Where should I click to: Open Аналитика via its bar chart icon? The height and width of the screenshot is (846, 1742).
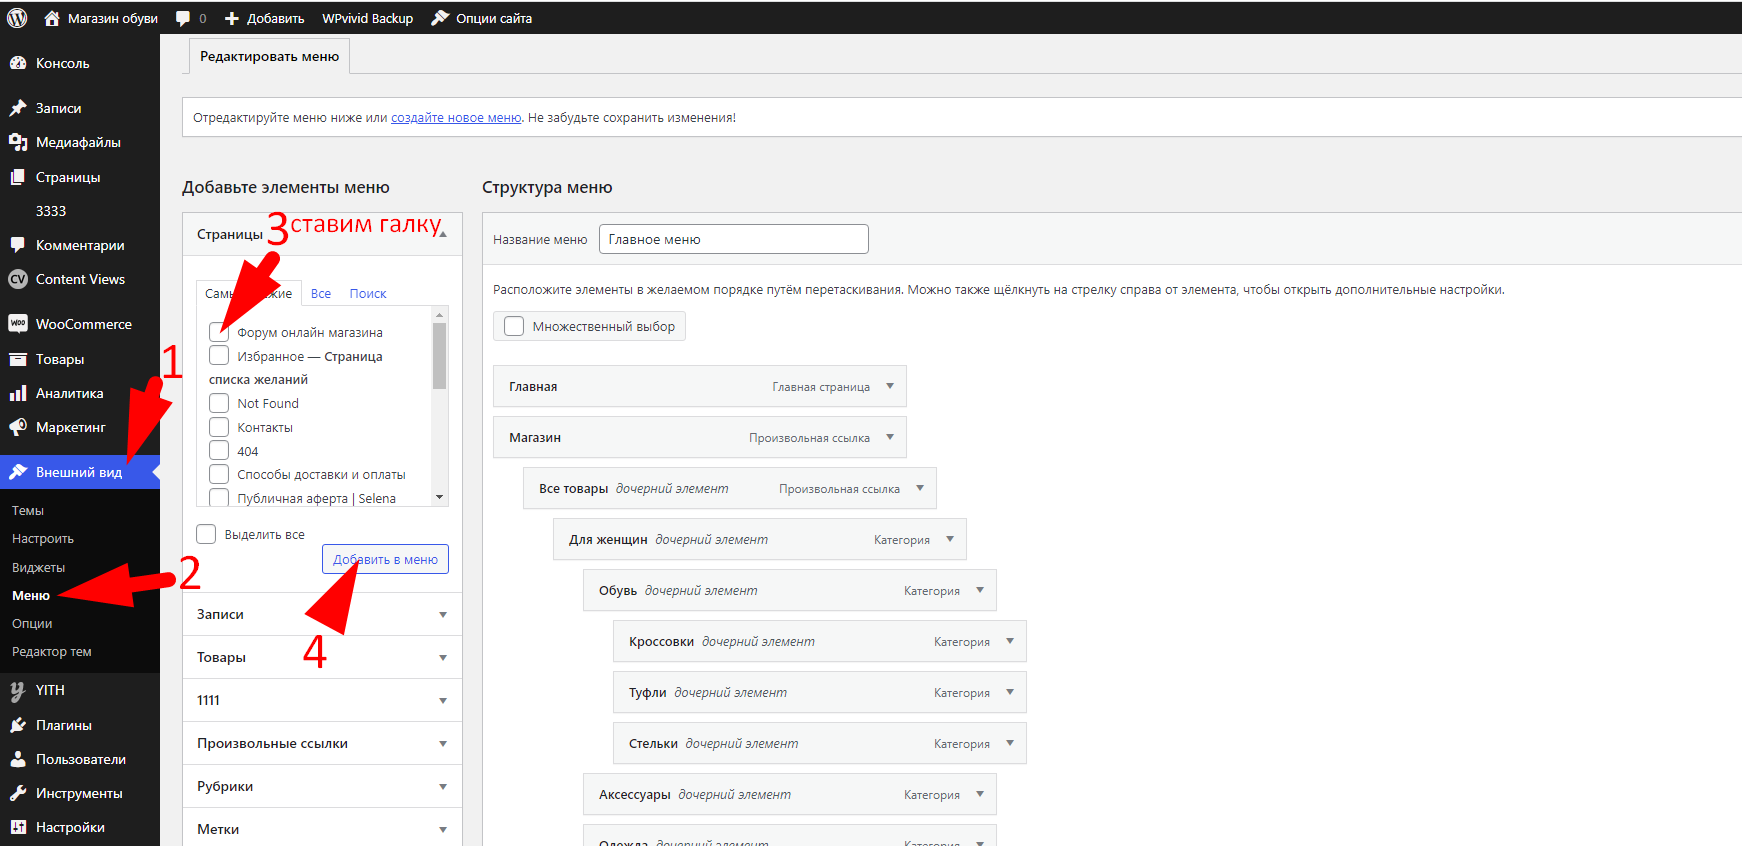(18, 393)
